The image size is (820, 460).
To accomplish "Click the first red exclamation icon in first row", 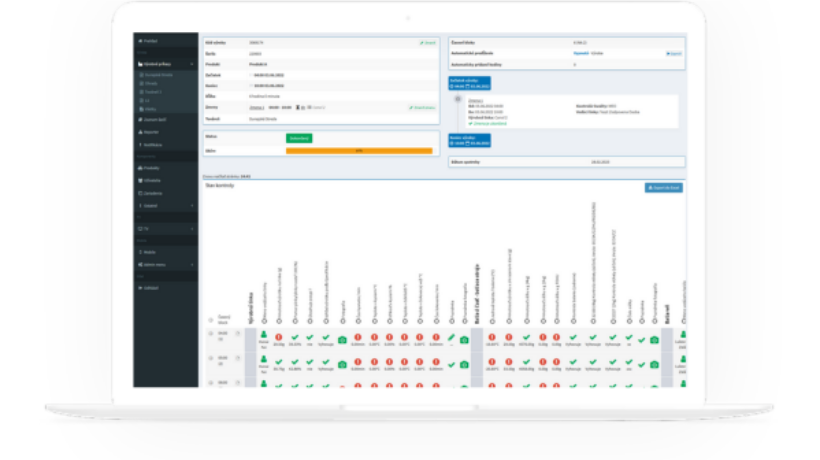I will pyautogui.click(x=280, y=337).
